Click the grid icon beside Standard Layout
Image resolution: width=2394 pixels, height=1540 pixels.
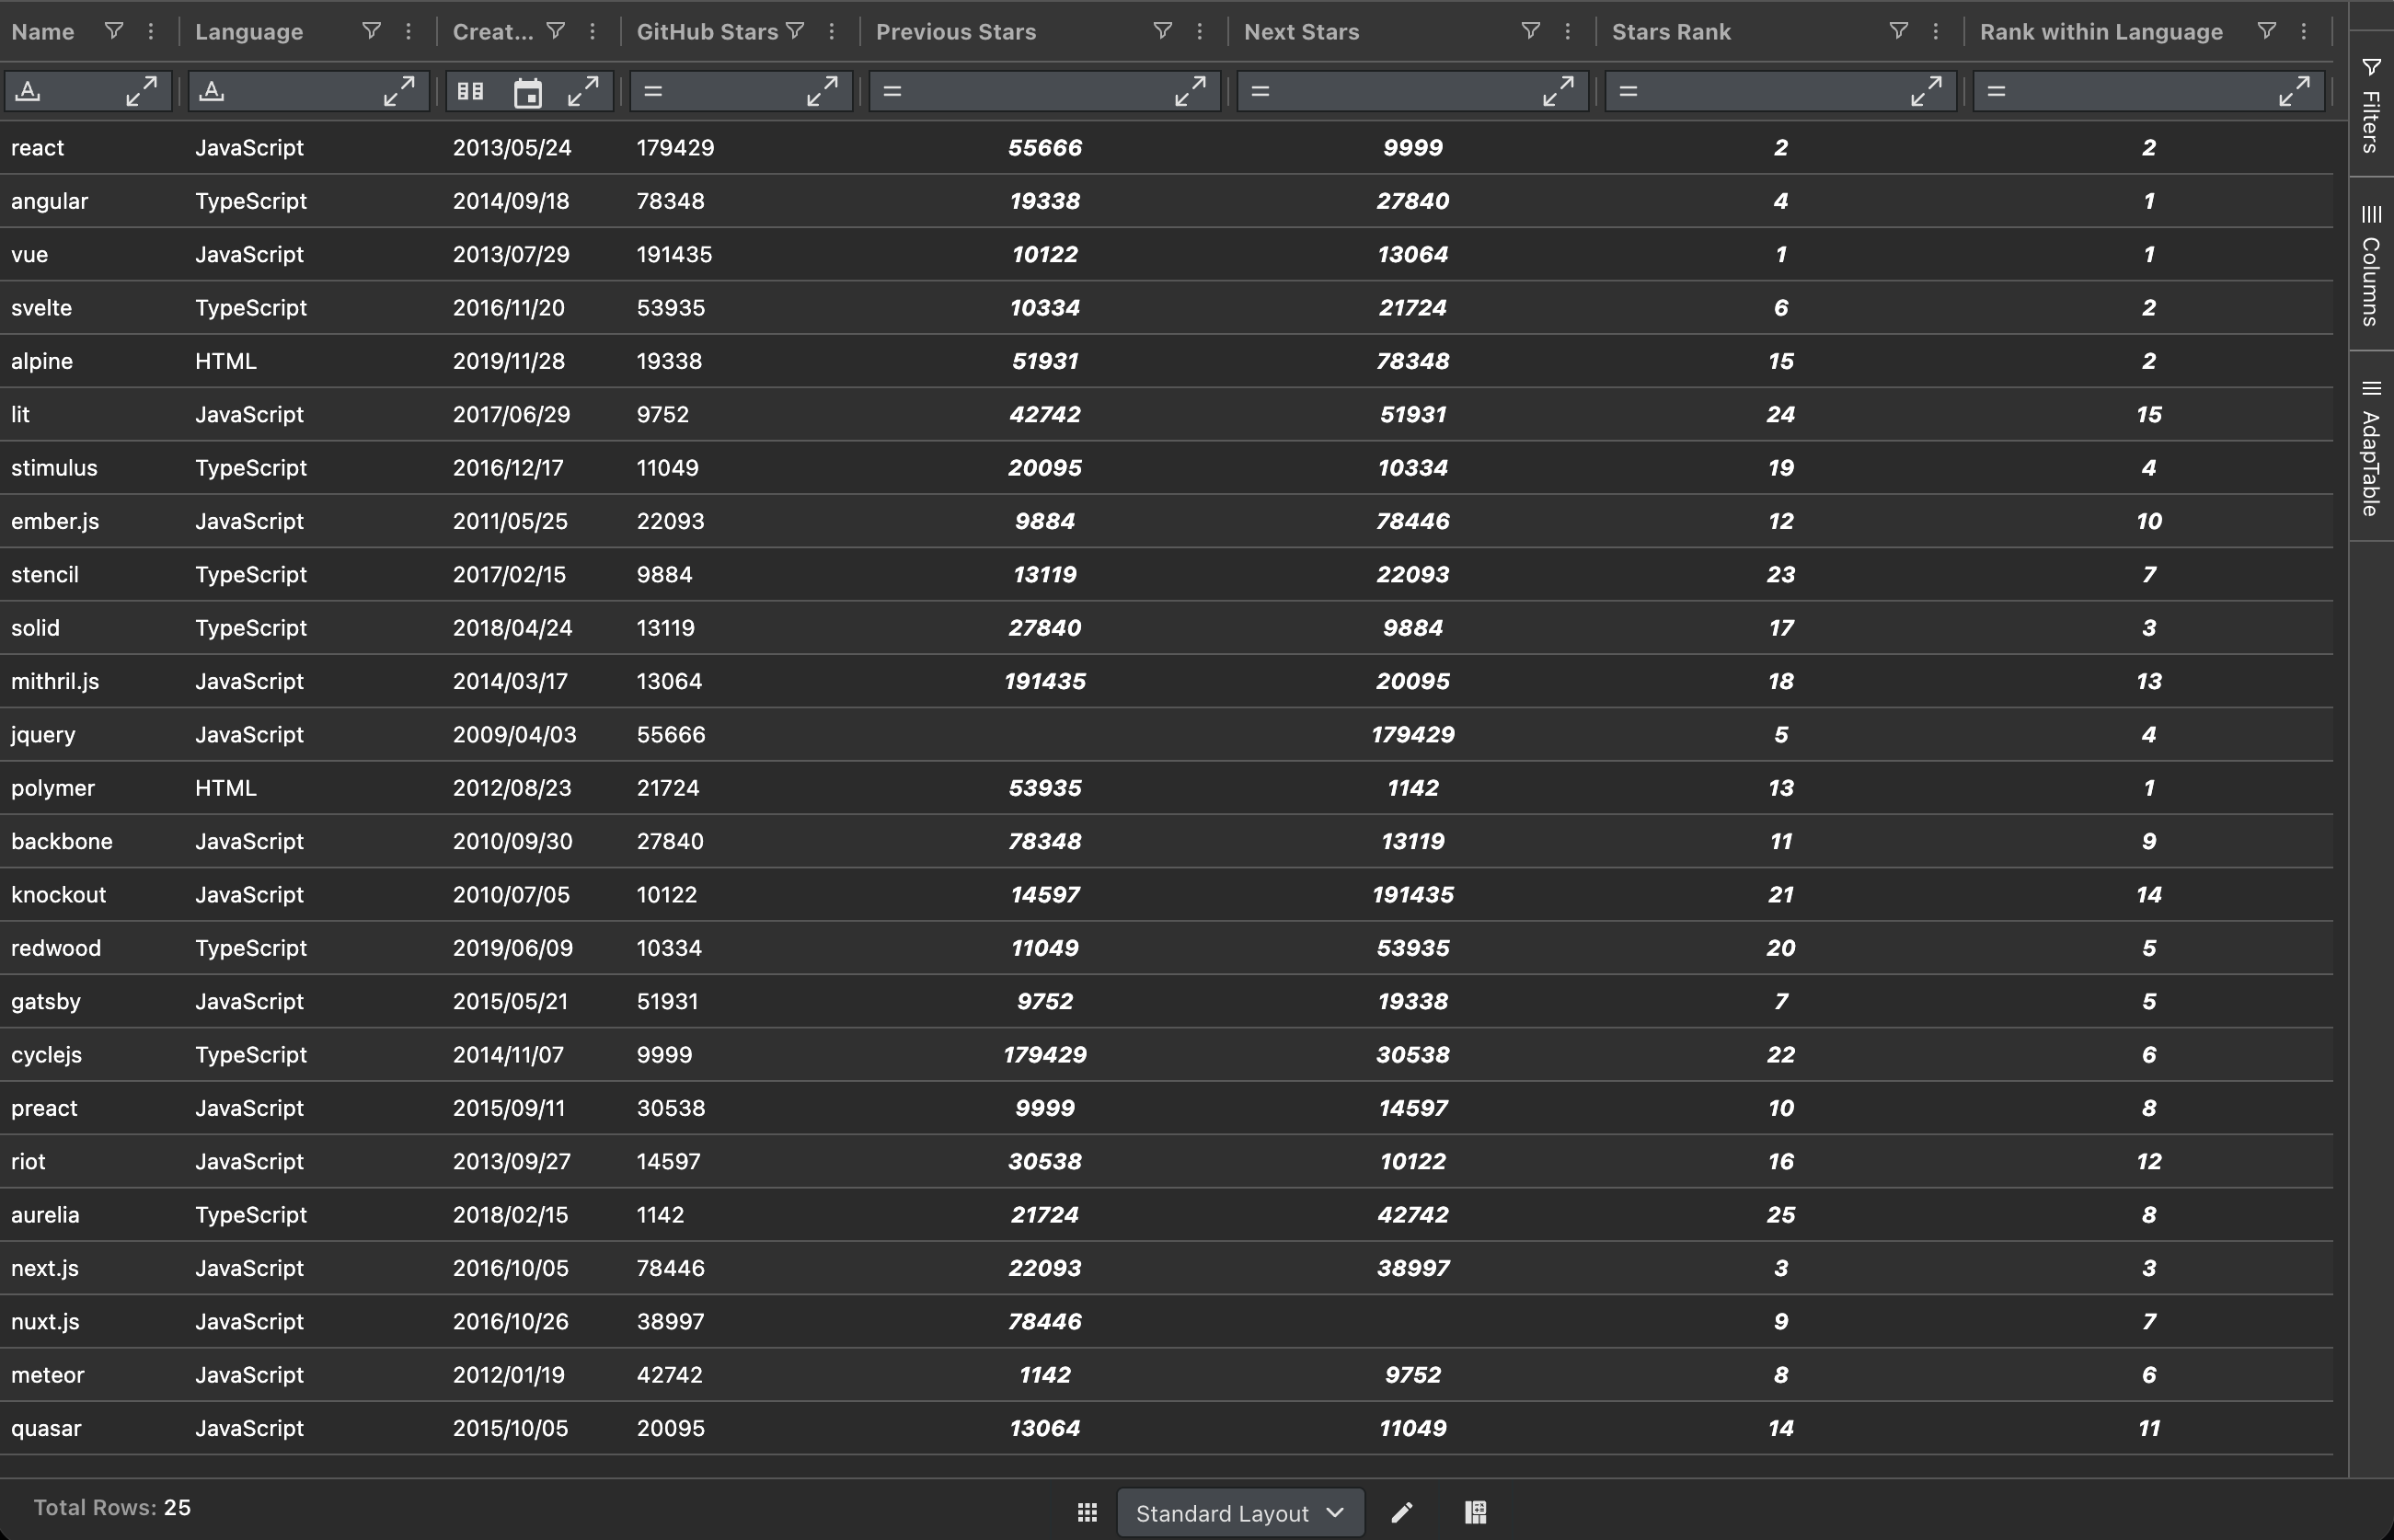tap(1088, 1512)
